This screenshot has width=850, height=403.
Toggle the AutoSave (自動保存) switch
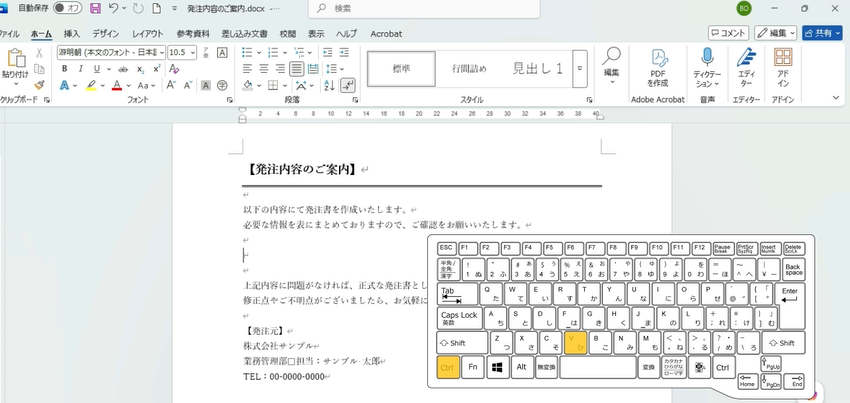(67, 8)
